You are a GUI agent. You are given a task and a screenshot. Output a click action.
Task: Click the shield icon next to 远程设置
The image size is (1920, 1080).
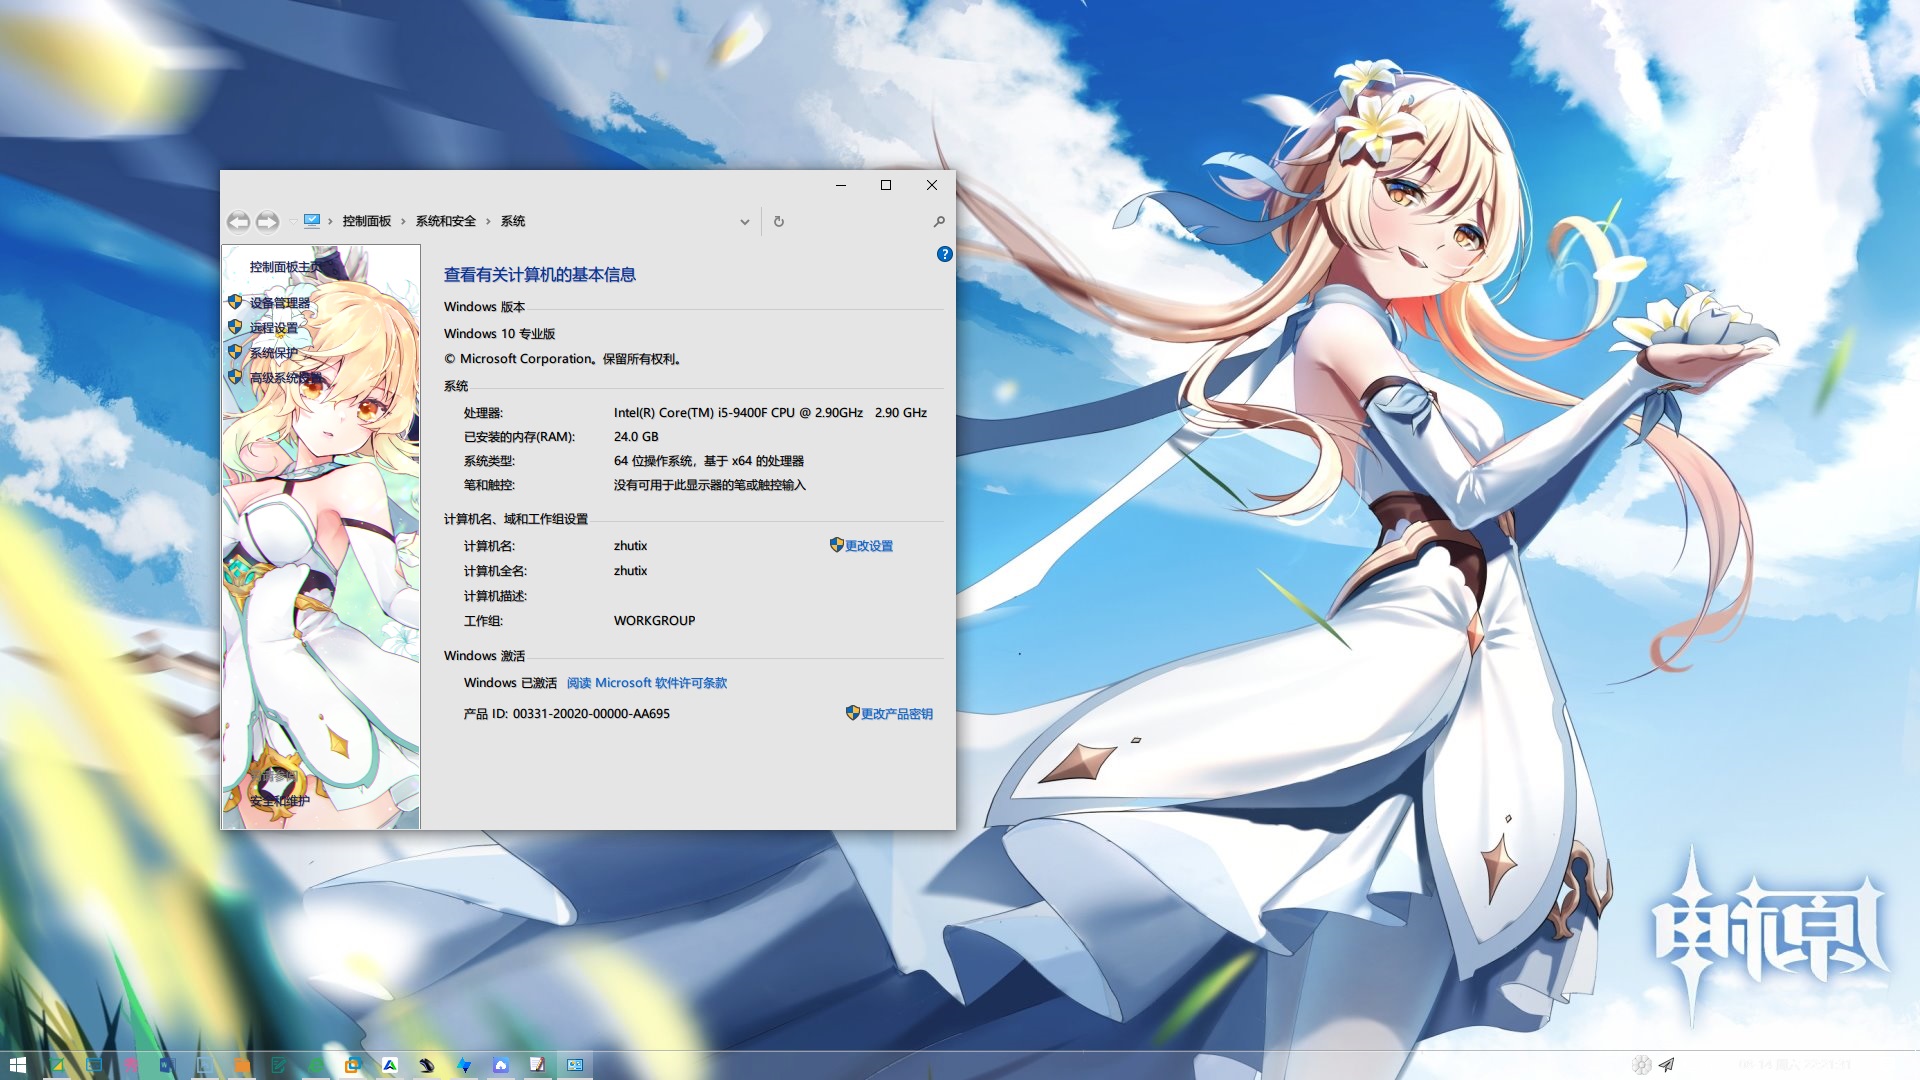click(x=235, y=326)
